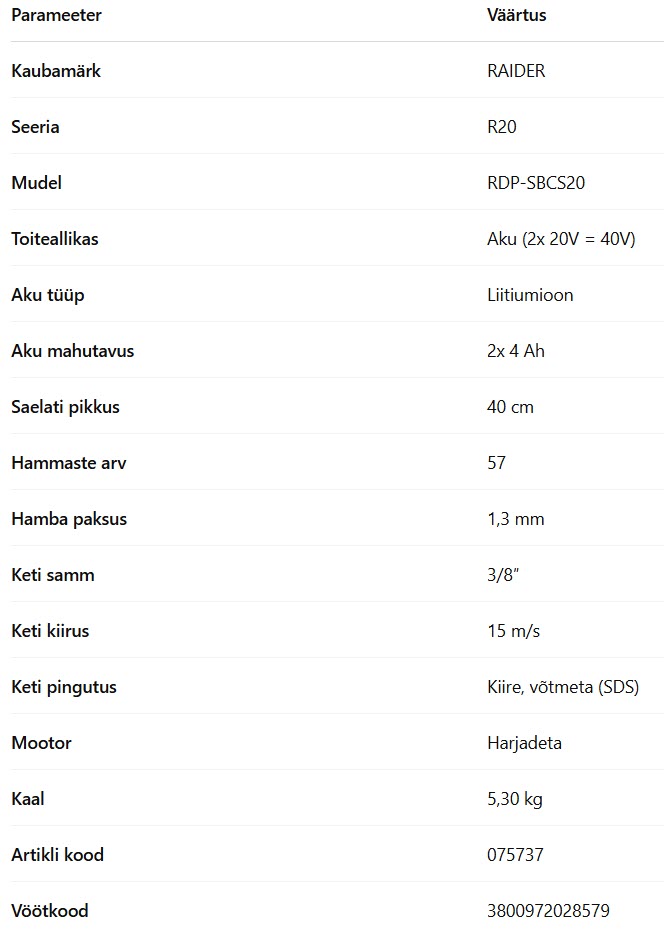Image resolution: width=664 pixels, height=930 pixels.
Task: Click the Parameeter column header
Action: coord(56,15)
